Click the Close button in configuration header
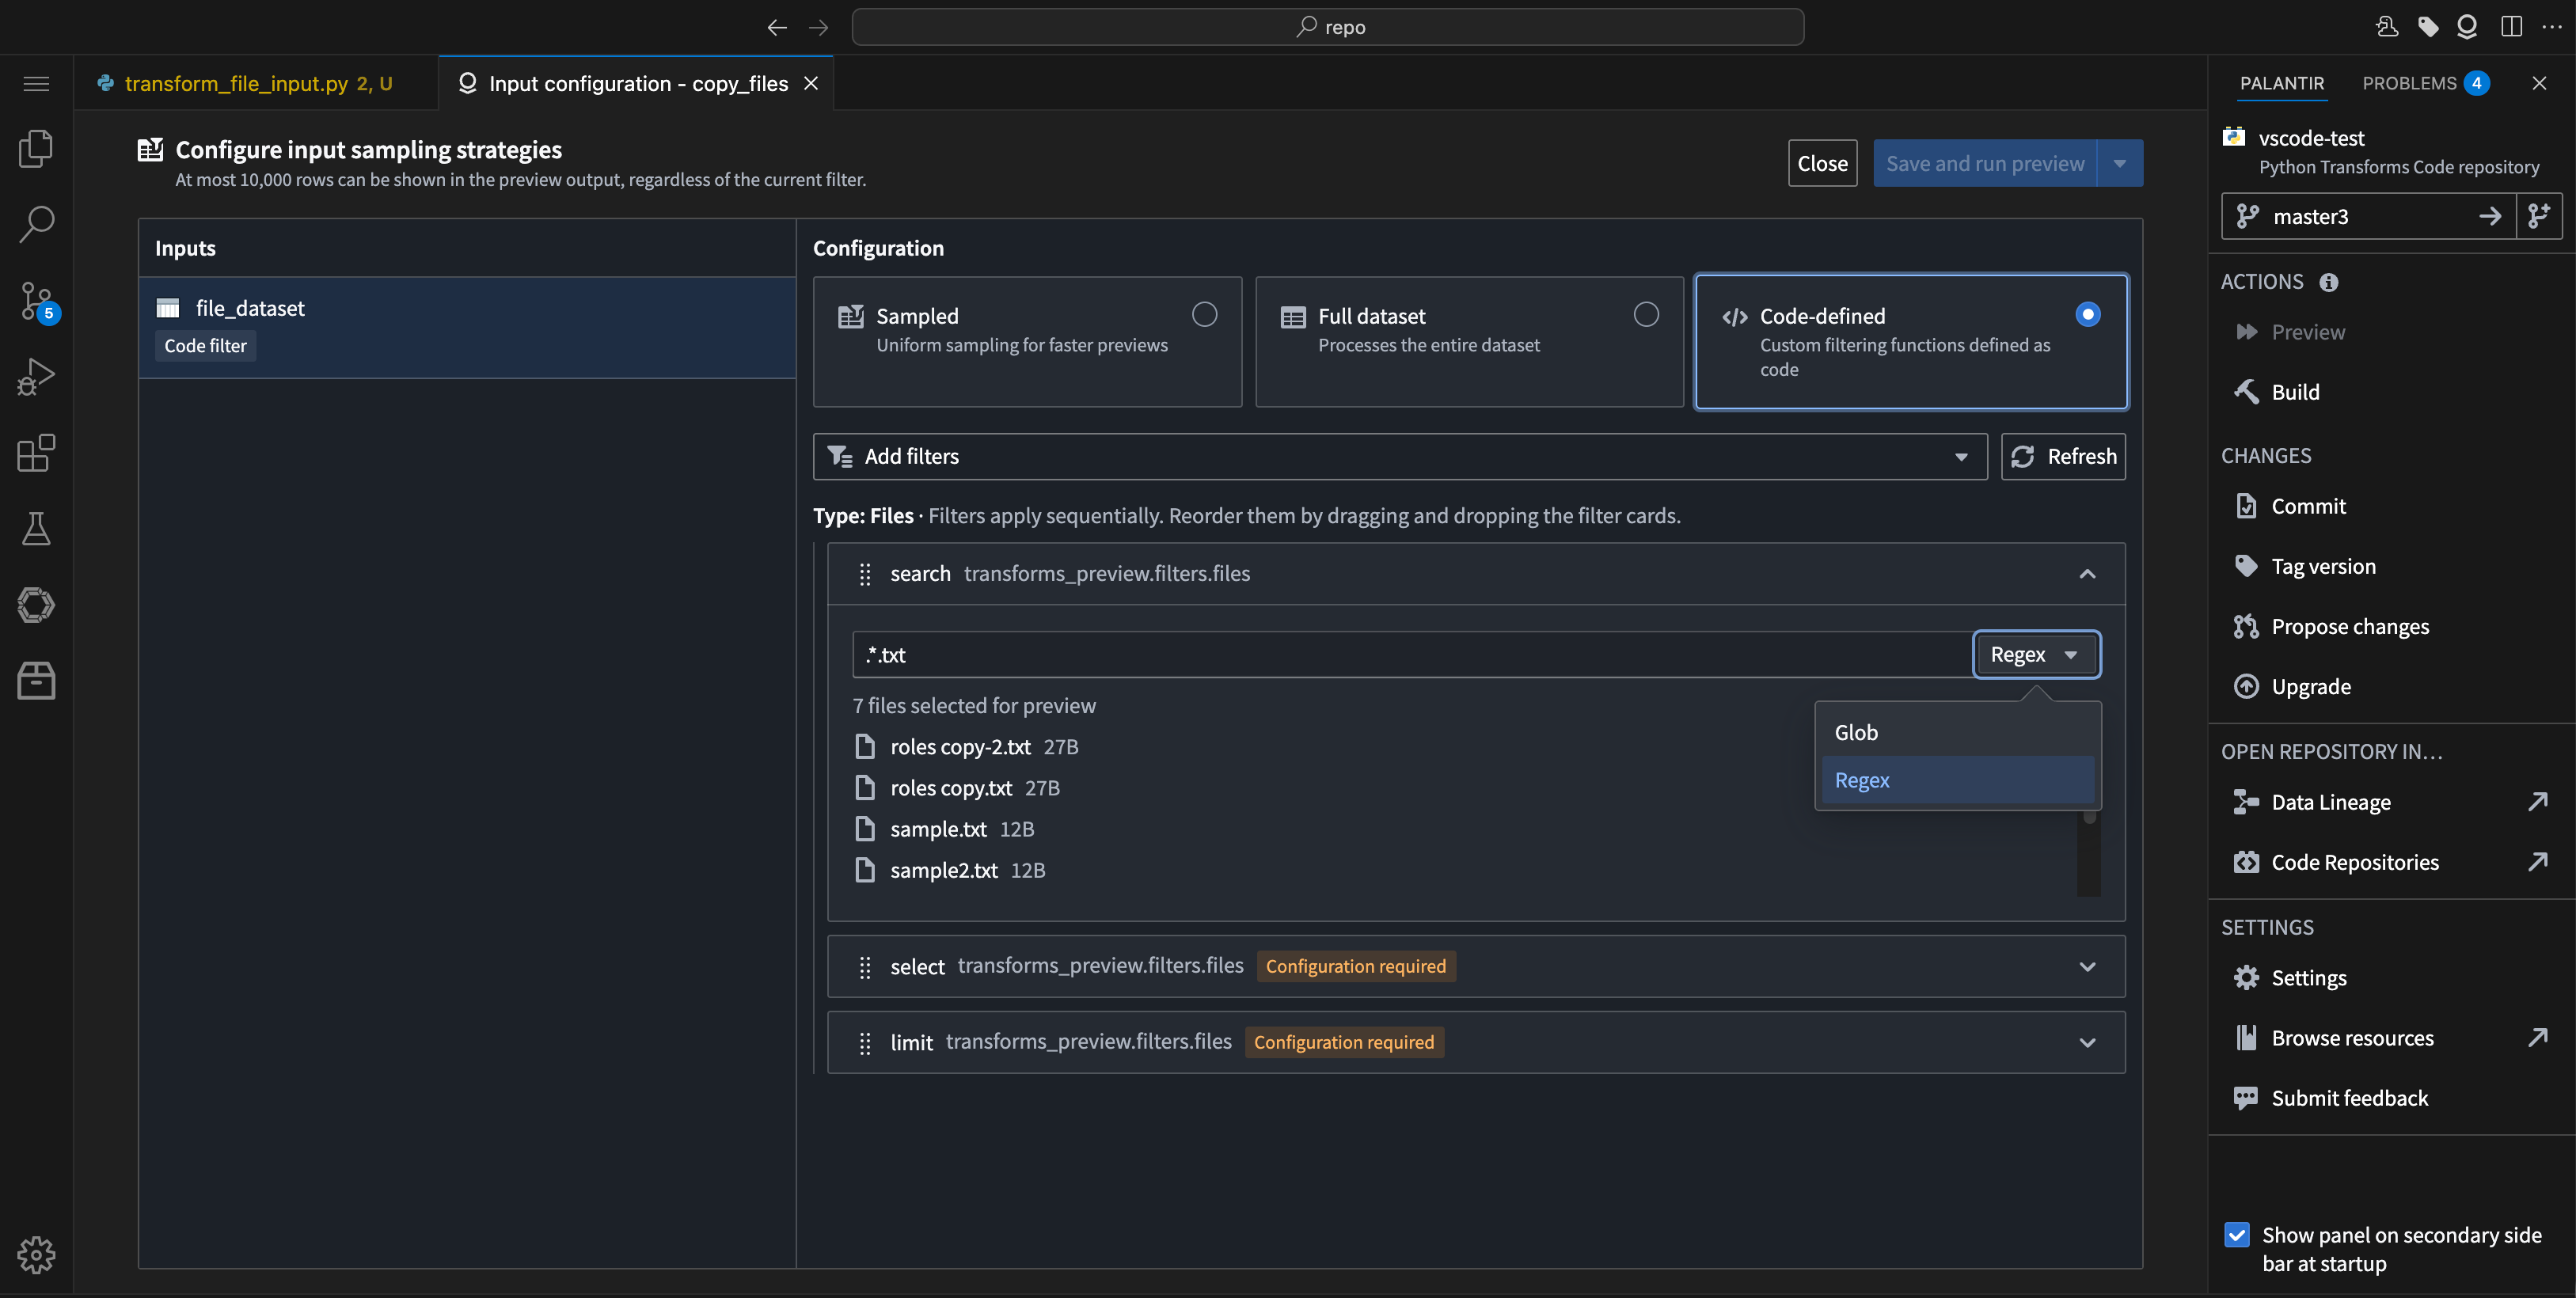Image resolution: width=2576 pixels, height=1298 pixels. point(1822,162)
